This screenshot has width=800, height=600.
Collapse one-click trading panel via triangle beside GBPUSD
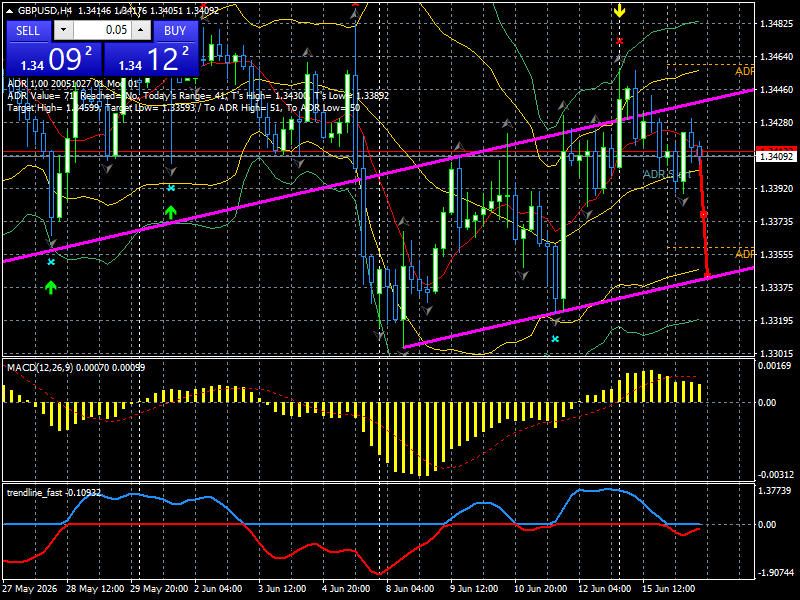(x=9, y=11)
